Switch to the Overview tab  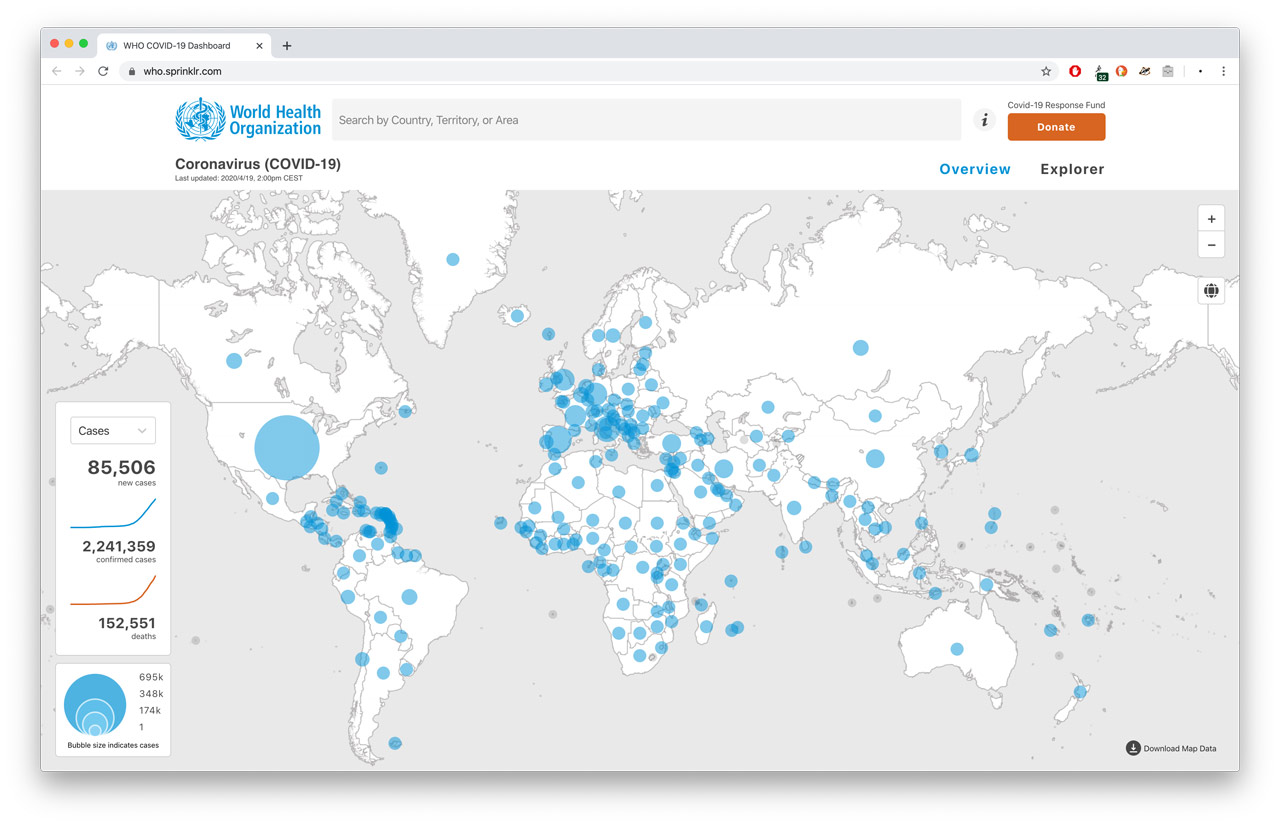[974, 169]
